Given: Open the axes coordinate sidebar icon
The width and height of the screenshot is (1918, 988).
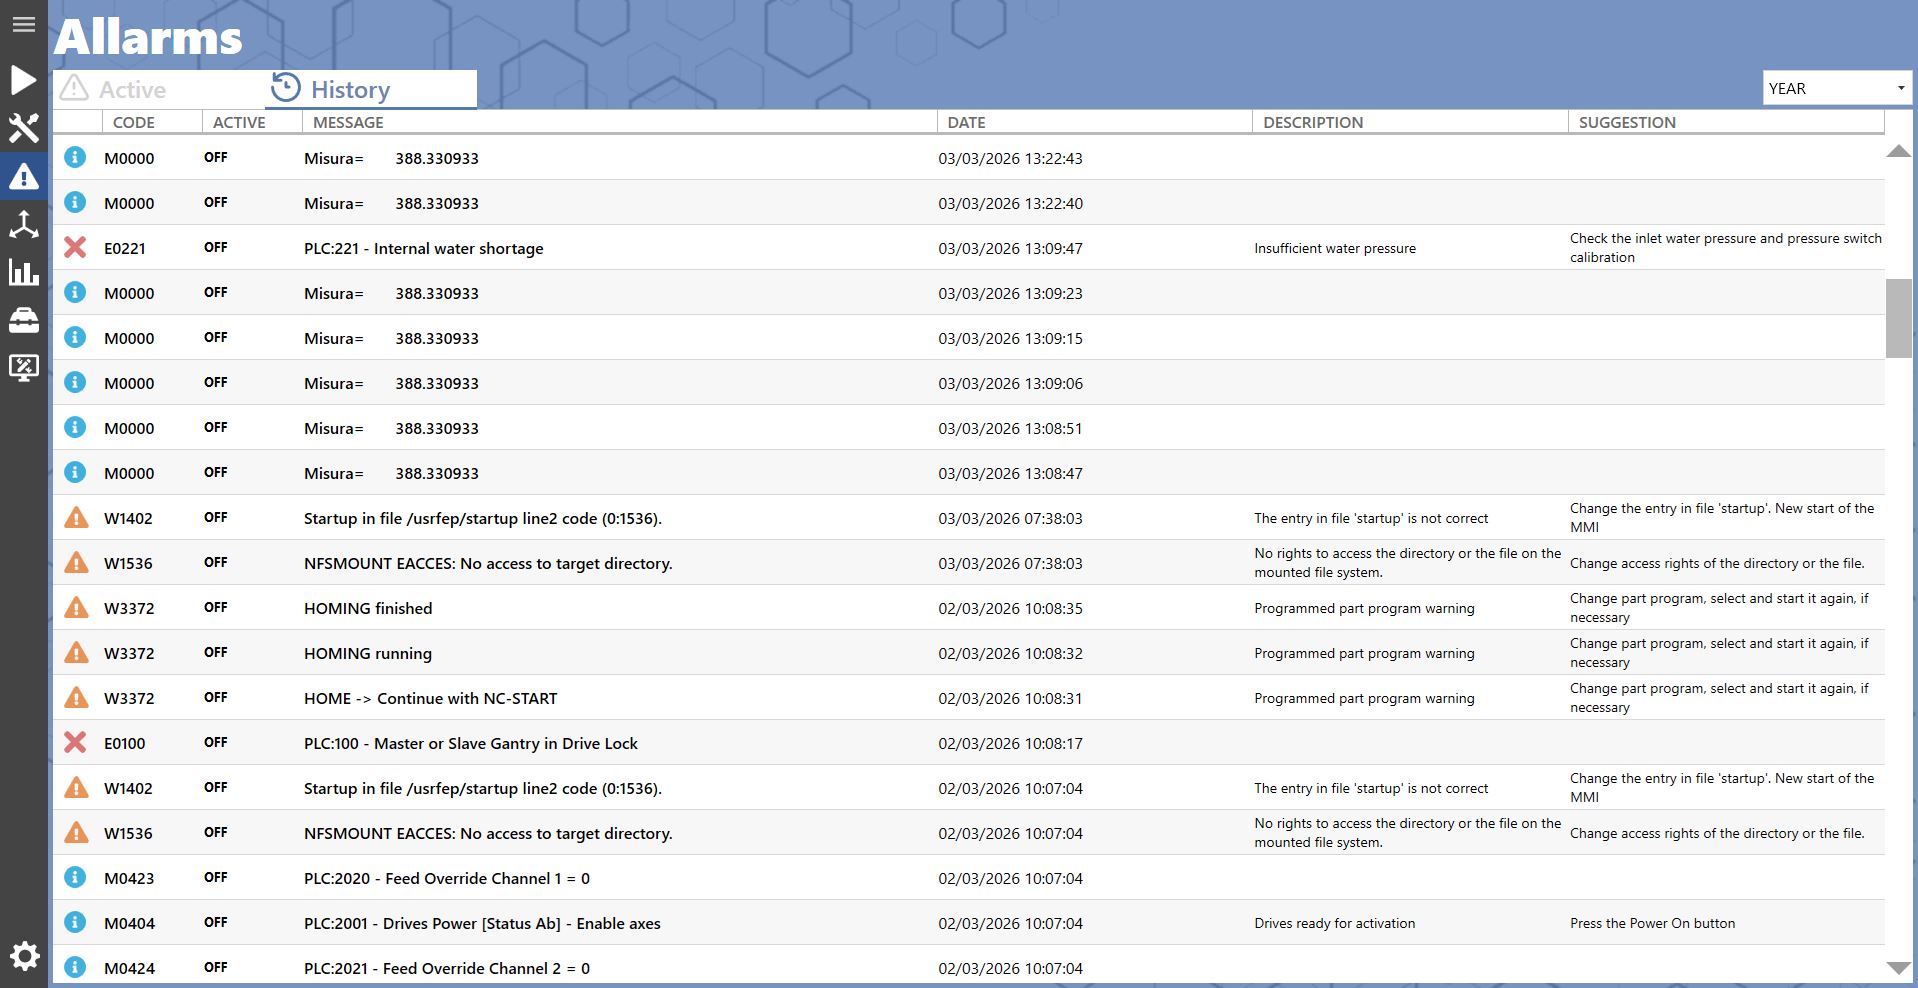Looking at the screenshot, I should click(x=24, y=224).
